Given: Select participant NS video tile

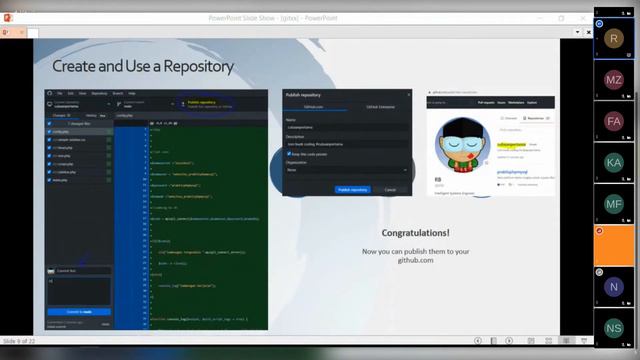Looking at the screenshot, I should pyautogui.click(x=614, y=328).
